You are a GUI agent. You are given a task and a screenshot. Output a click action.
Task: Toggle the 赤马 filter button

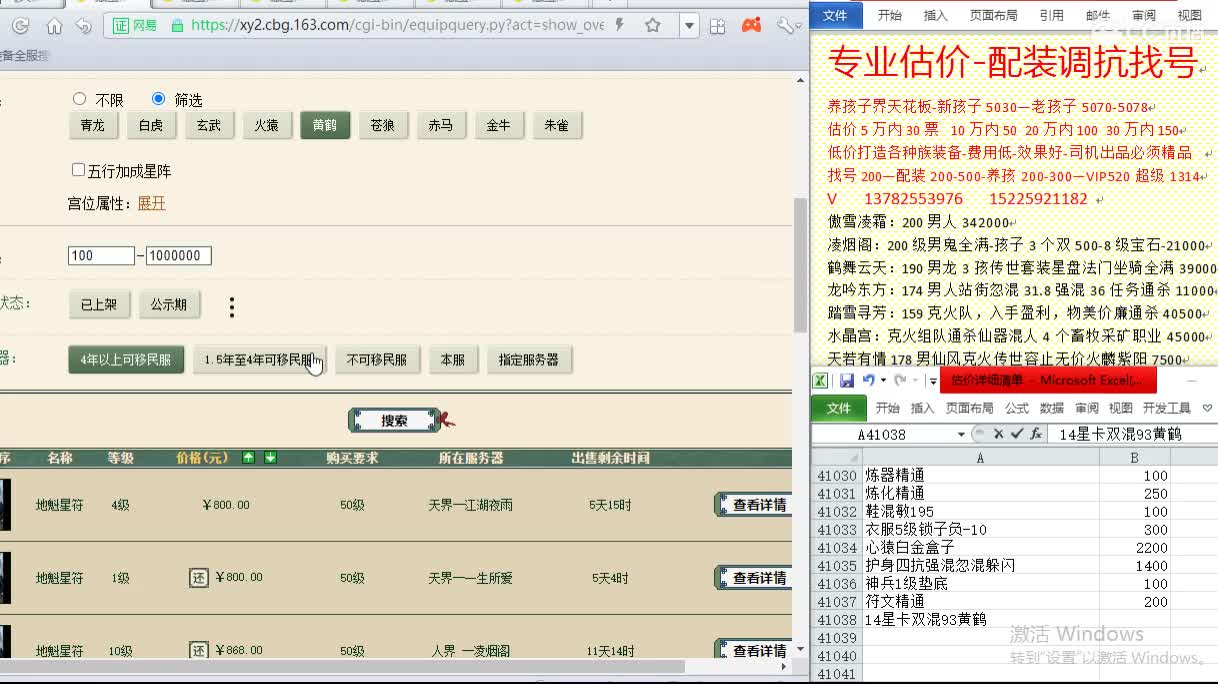pyautogui.click(x=441, y=125)
